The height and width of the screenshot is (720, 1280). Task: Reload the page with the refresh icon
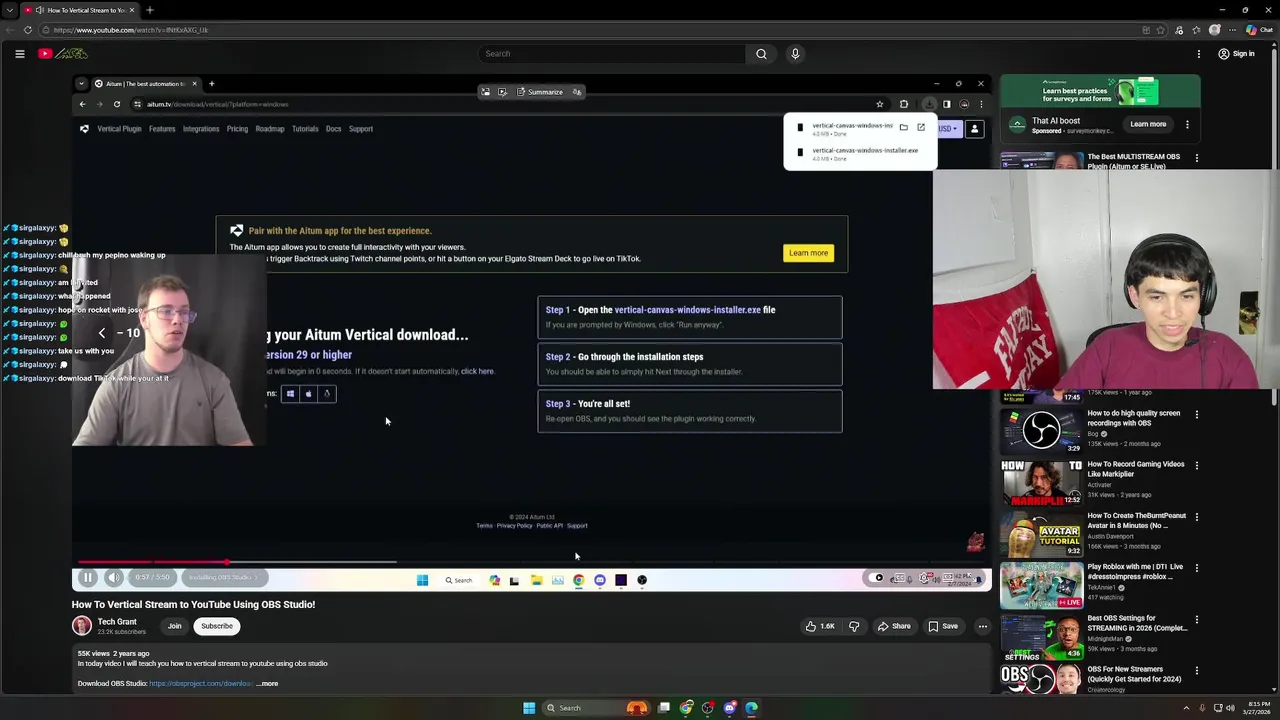27,30
